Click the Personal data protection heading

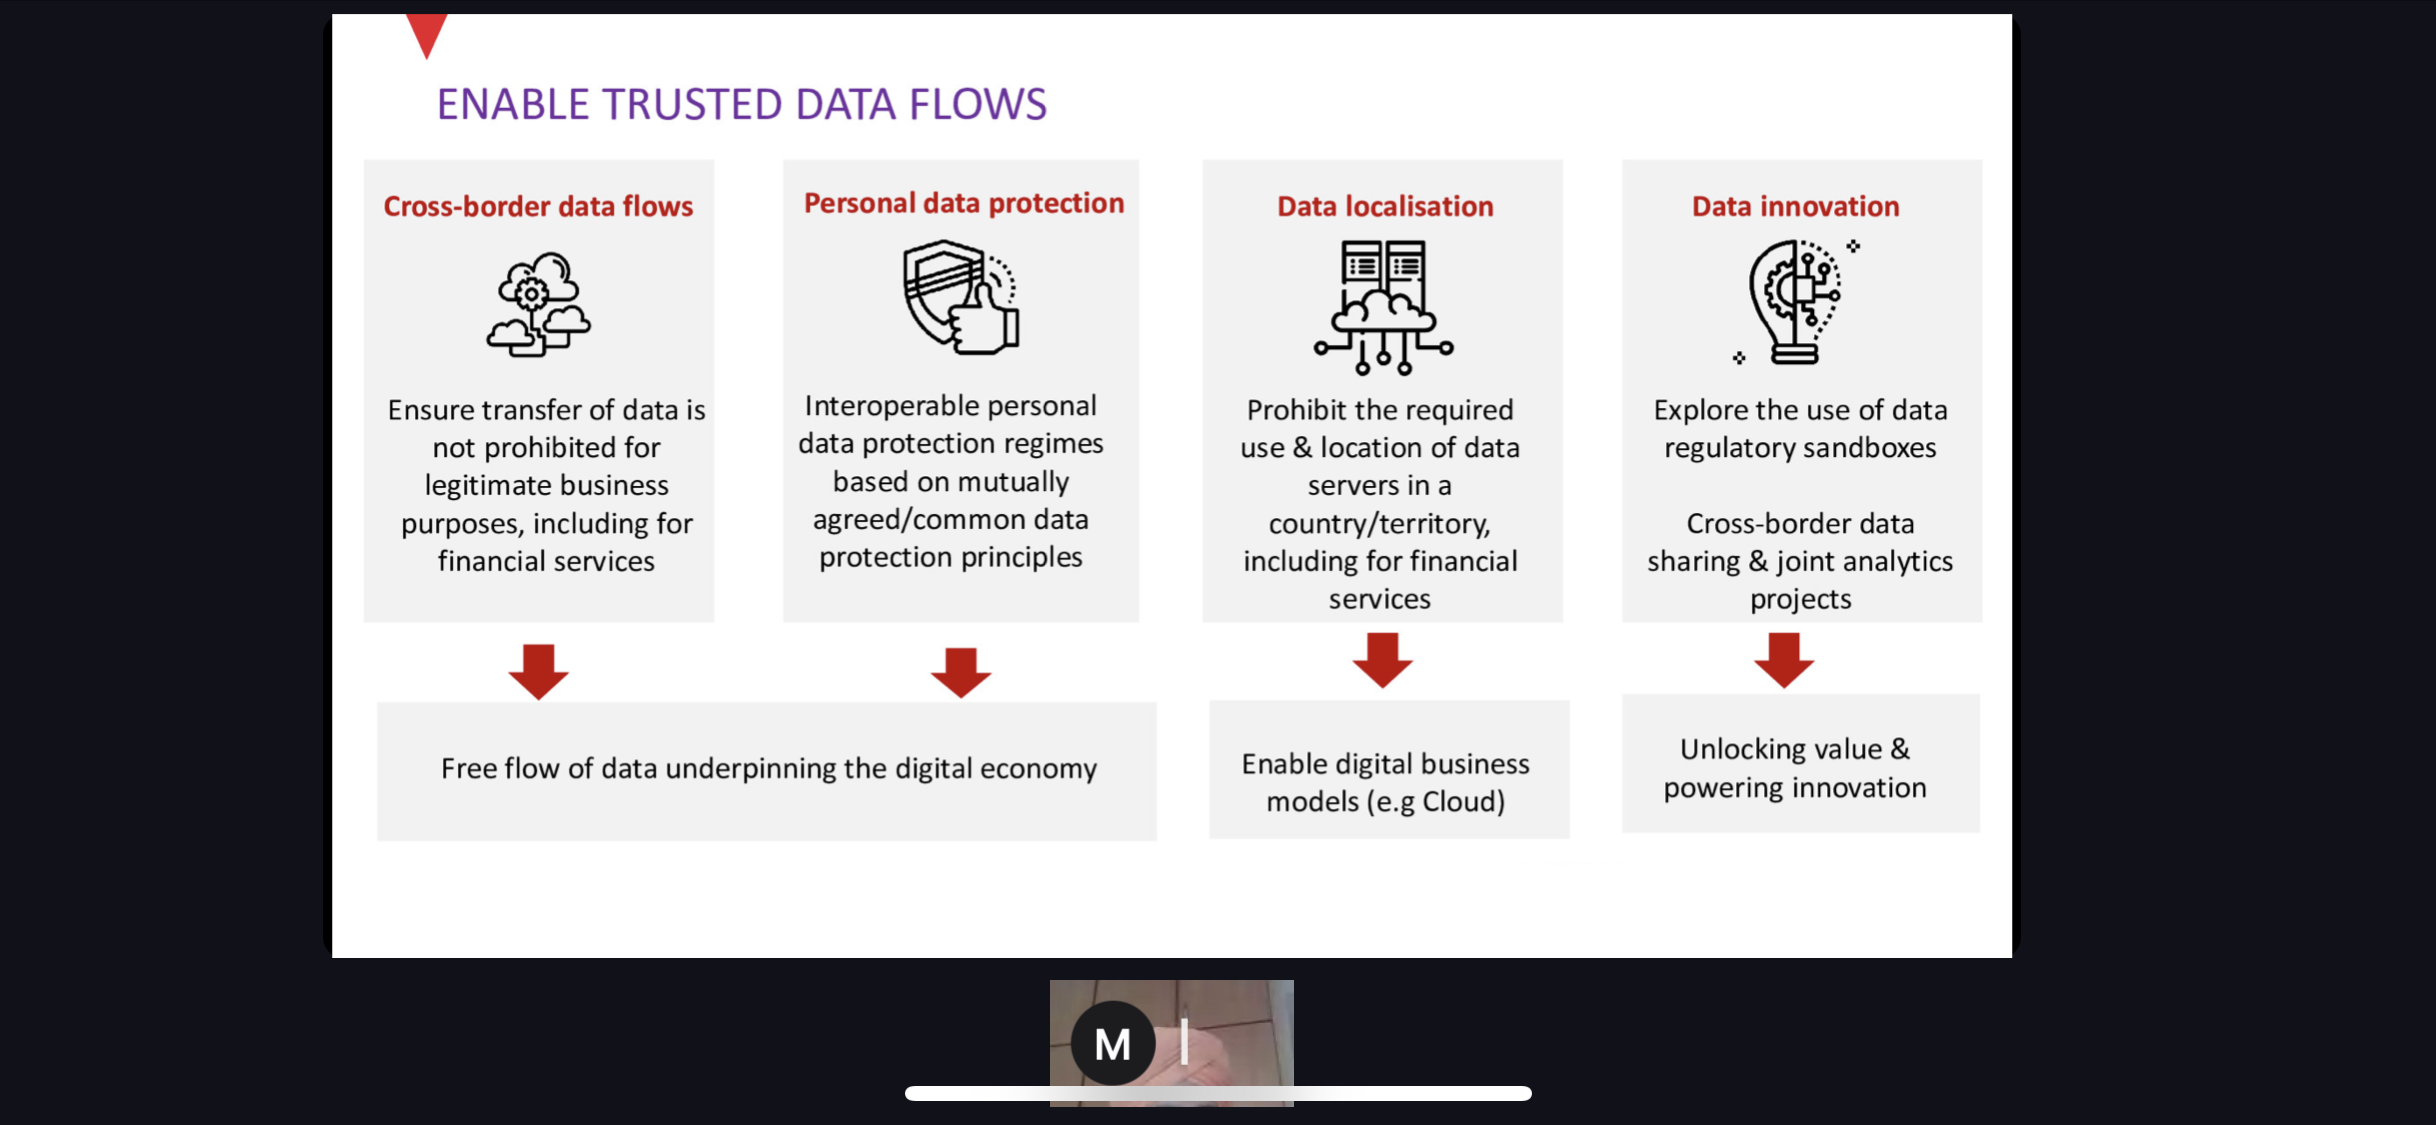964,203
